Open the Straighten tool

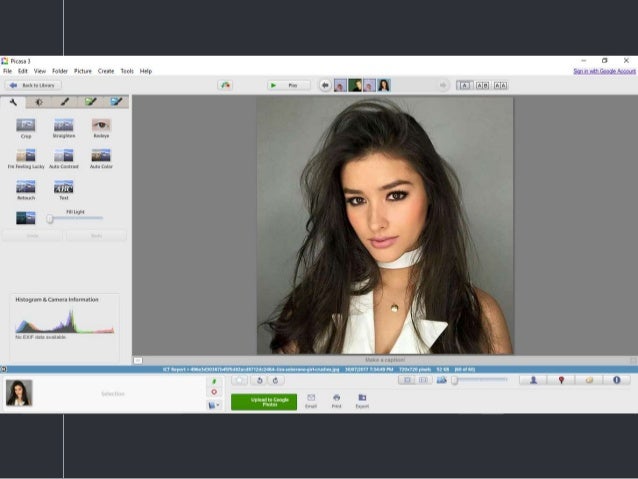click(x=64, y=126)
